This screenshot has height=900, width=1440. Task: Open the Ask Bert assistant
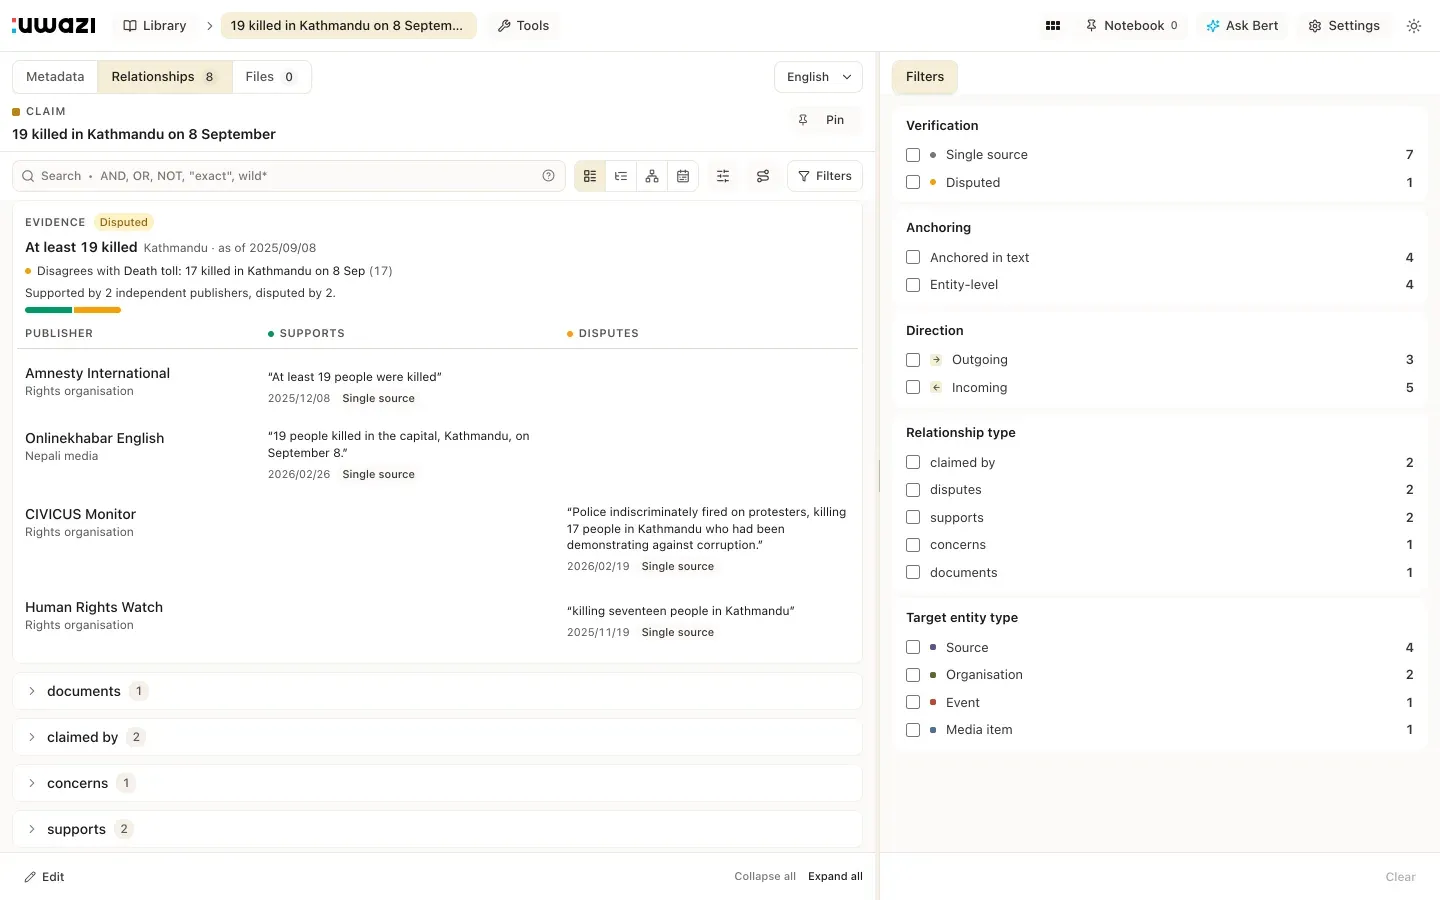pyautogui.click(x=1242, y=26)
